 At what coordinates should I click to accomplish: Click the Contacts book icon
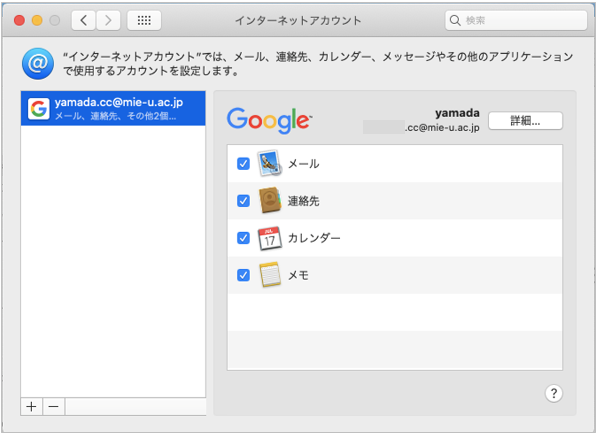pos(270,200)
